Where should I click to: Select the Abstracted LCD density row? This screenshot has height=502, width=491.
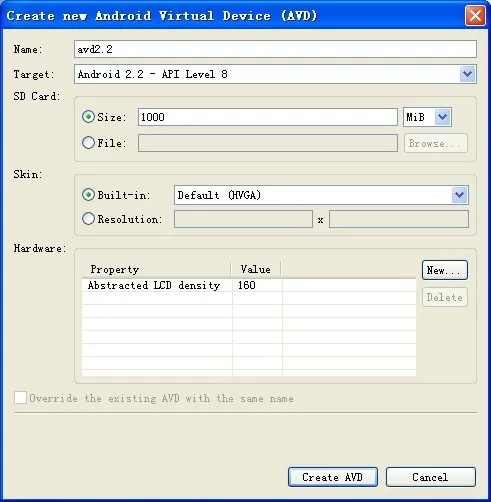[249, 285]
